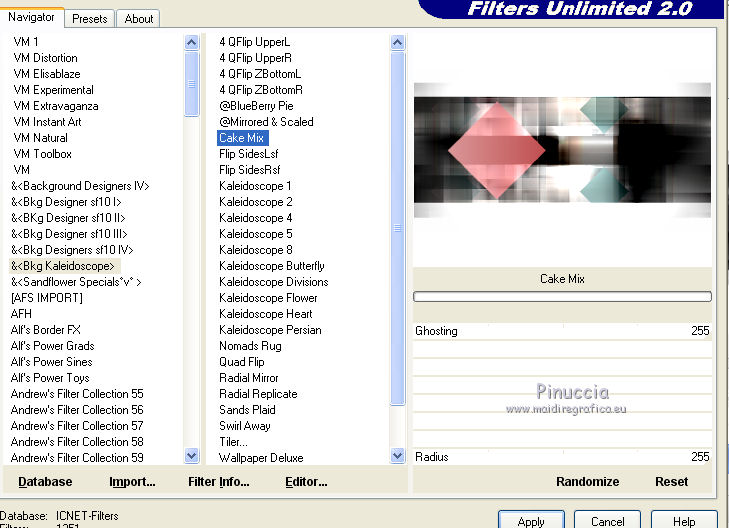The height and width of the screenshot is (528, 729).
Task: Select VM Distortion category
Action: [x=46, y=58]
